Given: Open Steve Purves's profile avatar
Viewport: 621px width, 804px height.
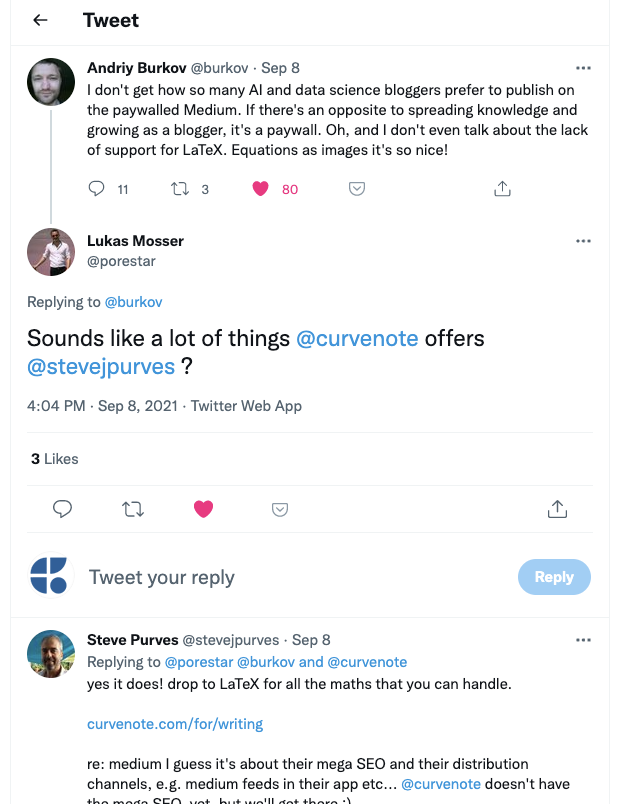Looking at the screenshot, I should point(50,654).
